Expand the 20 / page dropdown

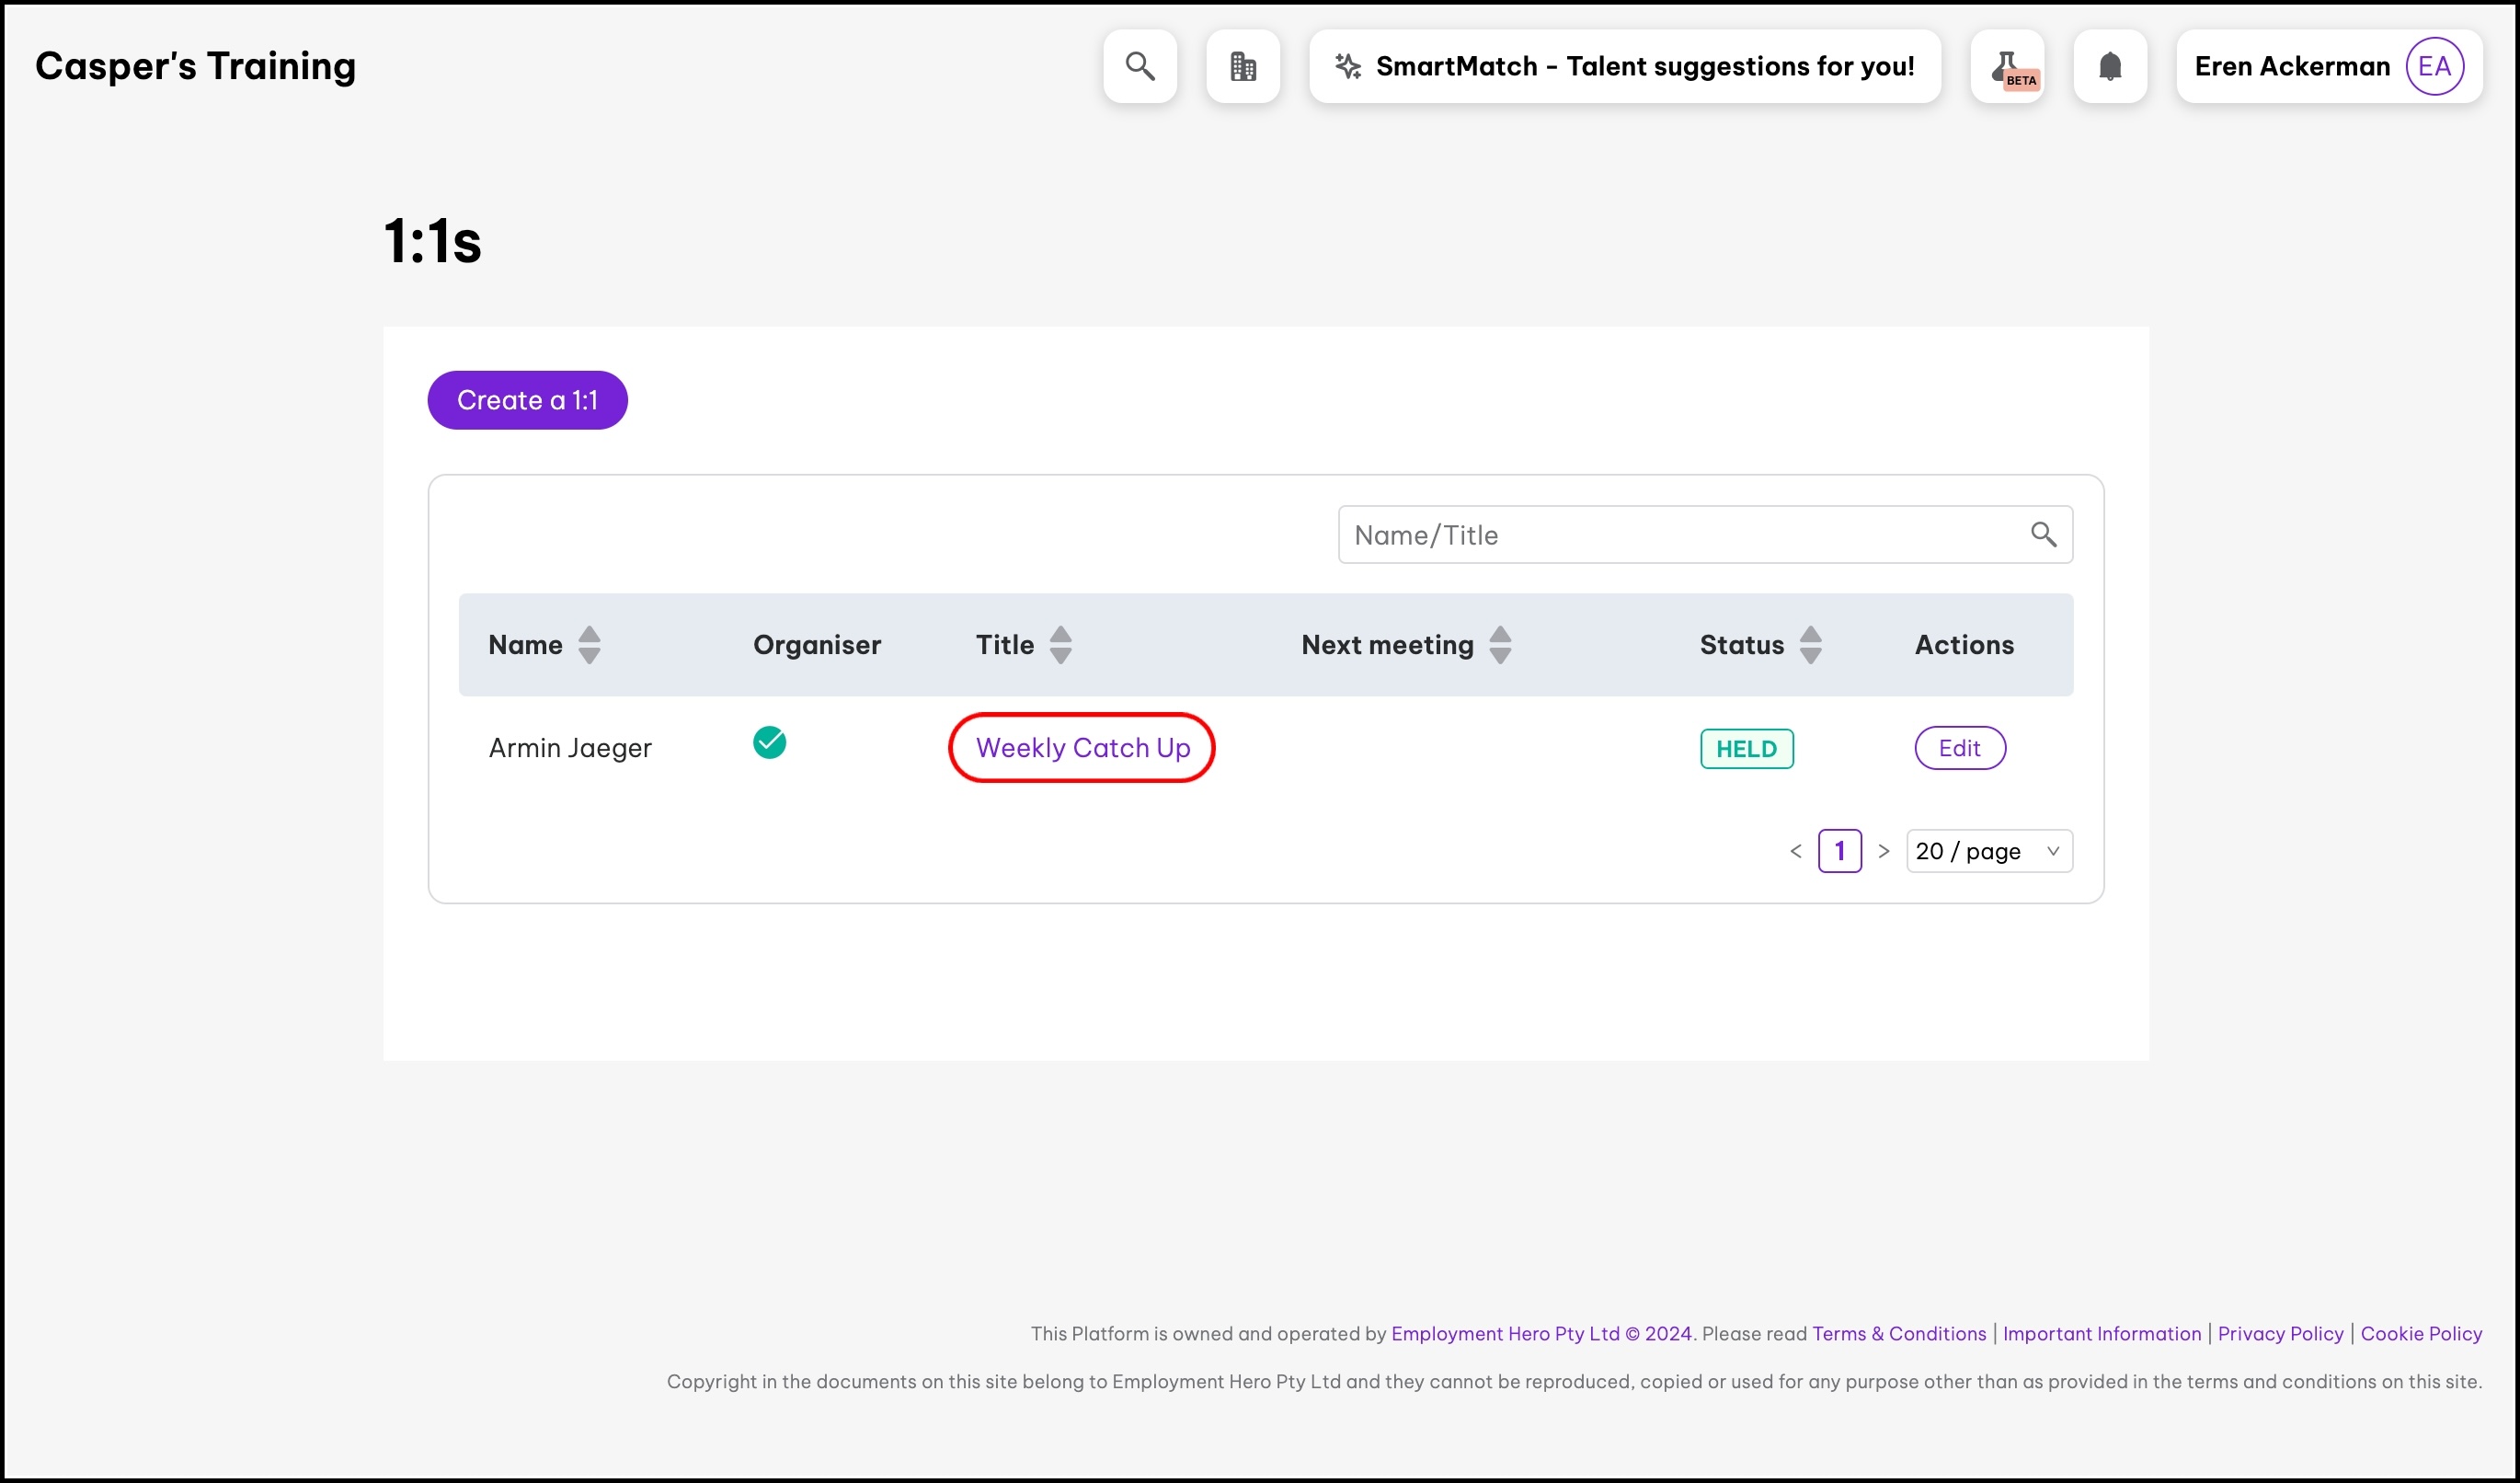click(x=1988, y=851)
